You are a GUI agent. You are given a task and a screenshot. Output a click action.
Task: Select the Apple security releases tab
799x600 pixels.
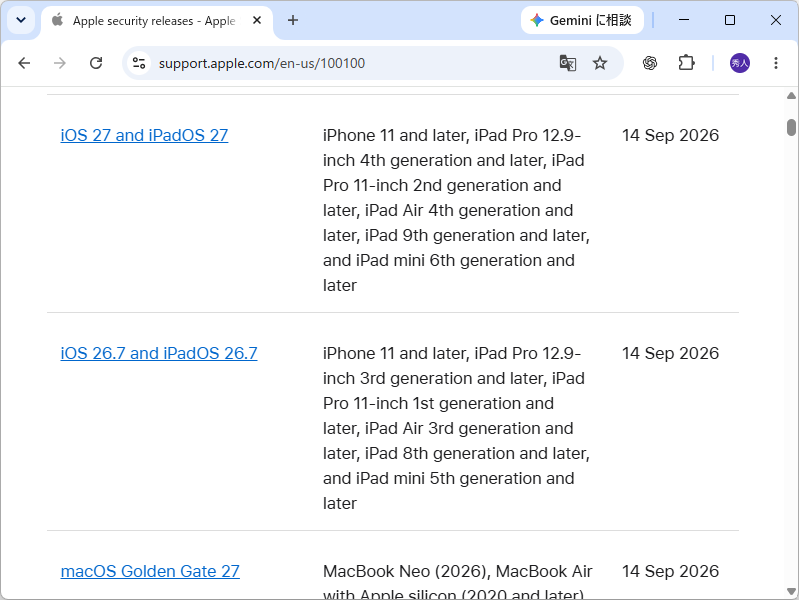(157, 21)
